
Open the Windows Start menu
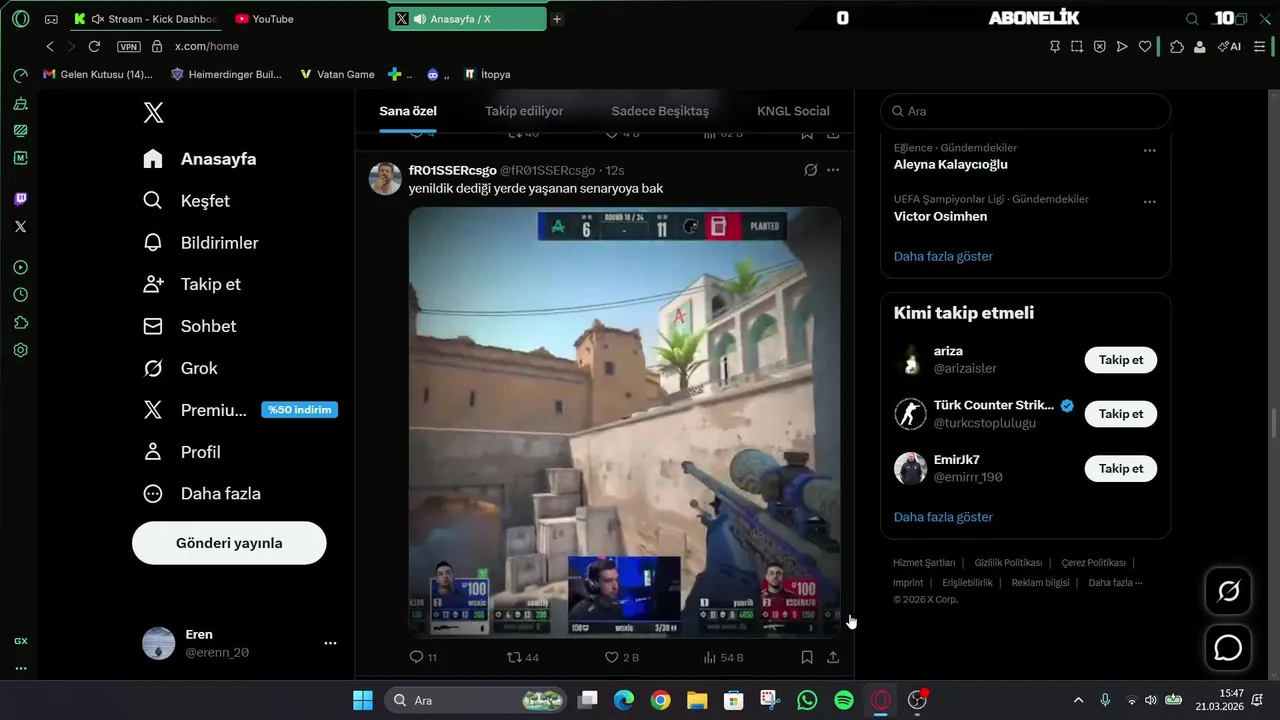click(363, 700)
